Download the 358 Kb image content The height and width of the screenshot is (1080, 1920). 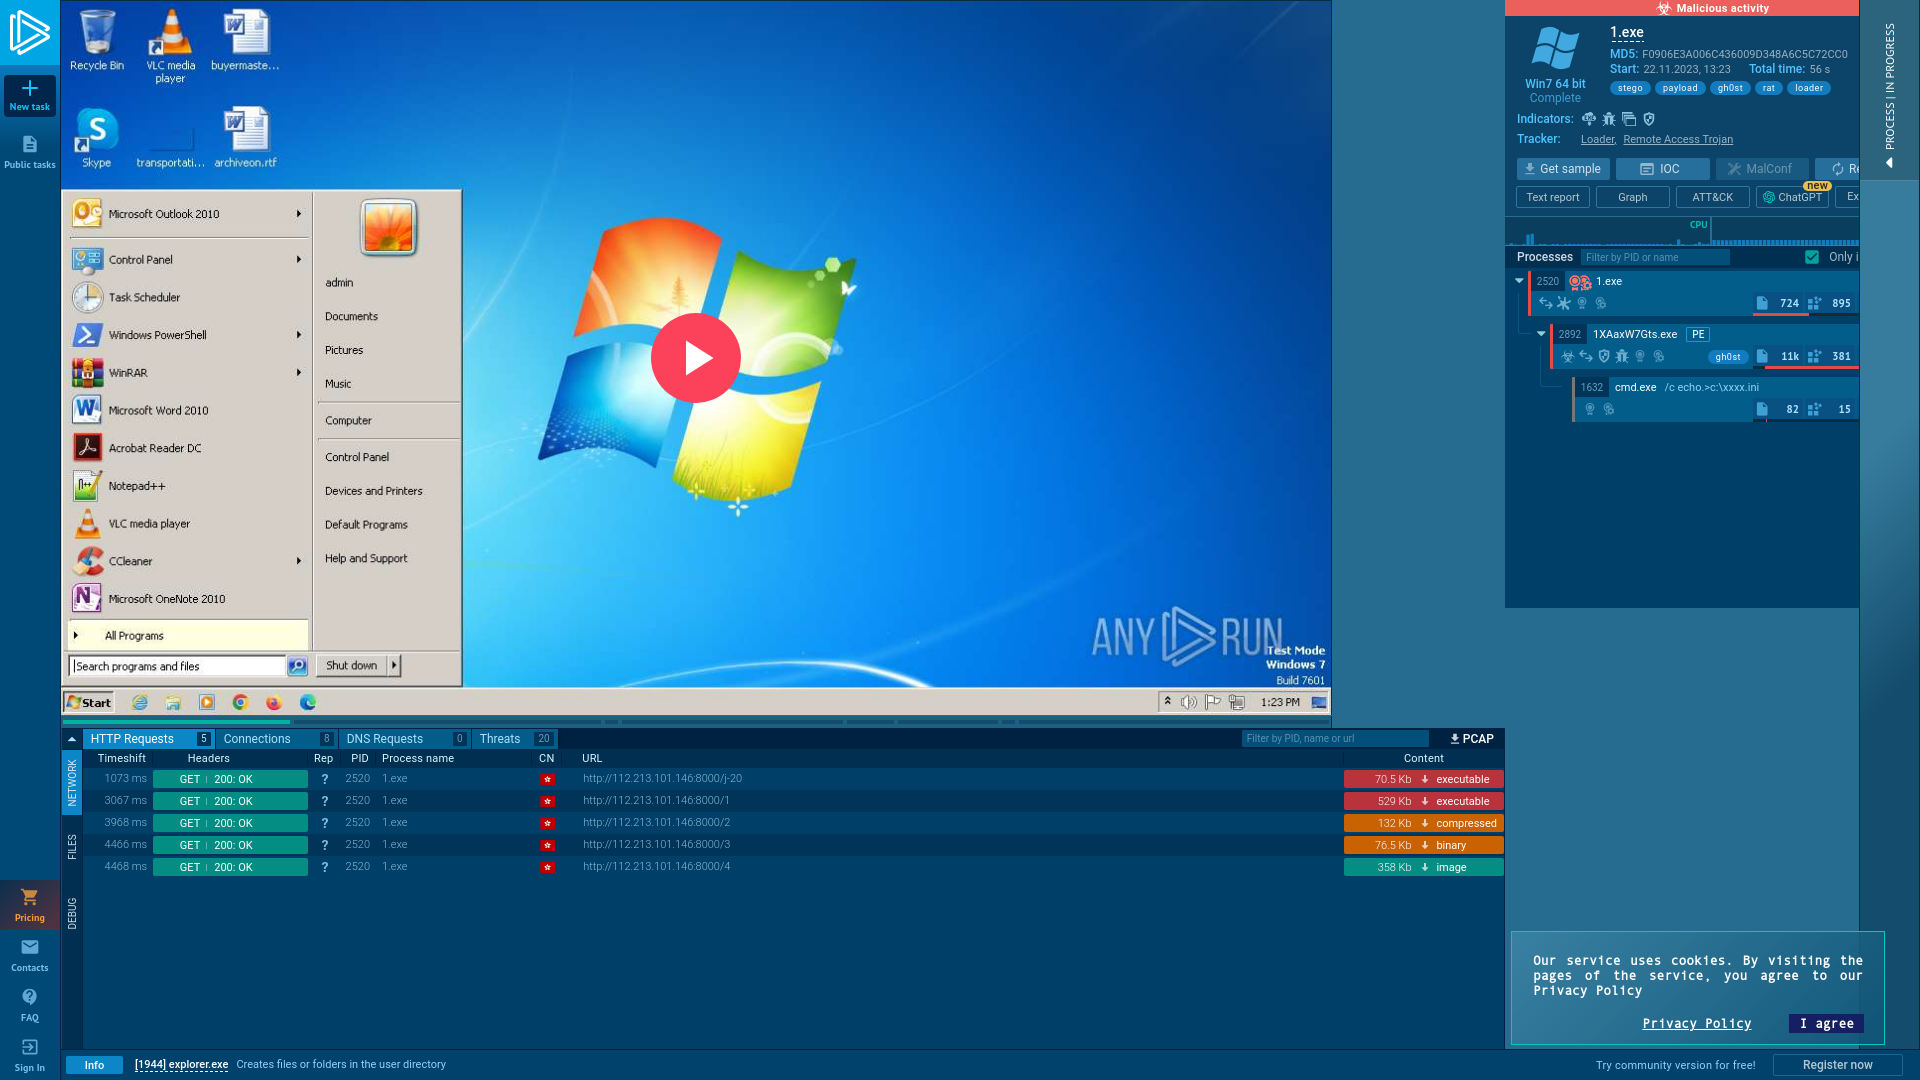point(1424,867)
